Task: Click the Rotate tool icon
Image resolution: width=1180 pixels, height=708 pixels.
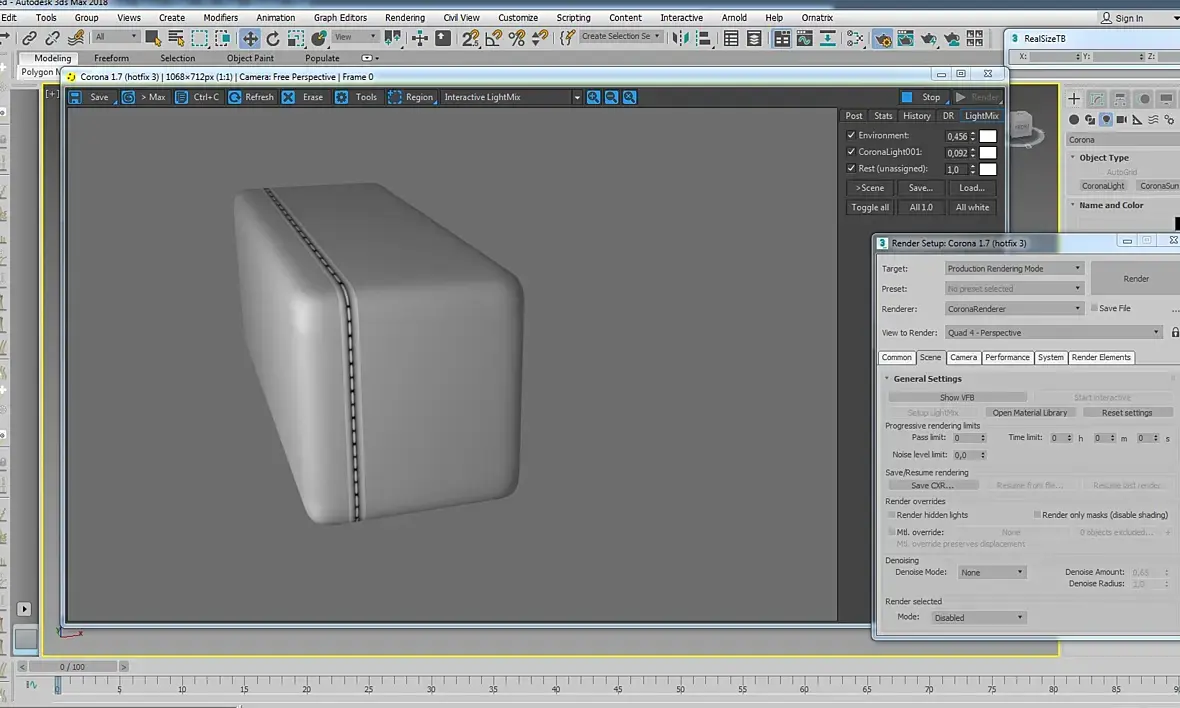Action: coord(273,38)
